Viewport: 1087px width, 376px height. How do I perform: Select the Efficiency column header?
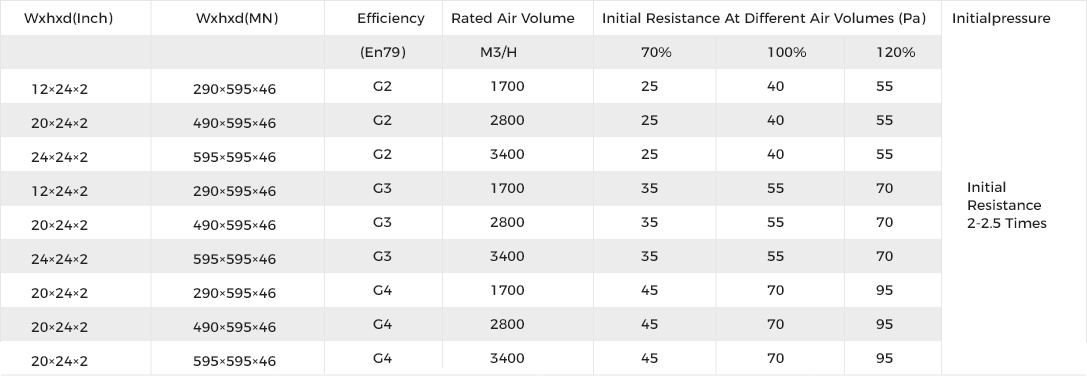coord(391,19)
